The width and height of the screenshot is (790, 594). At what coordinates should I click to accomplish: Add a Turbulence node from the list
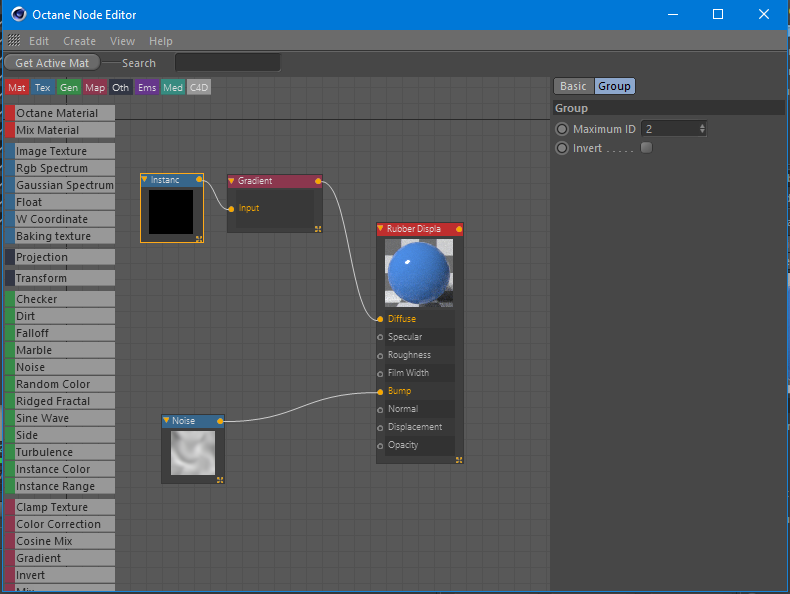point(60,452)
